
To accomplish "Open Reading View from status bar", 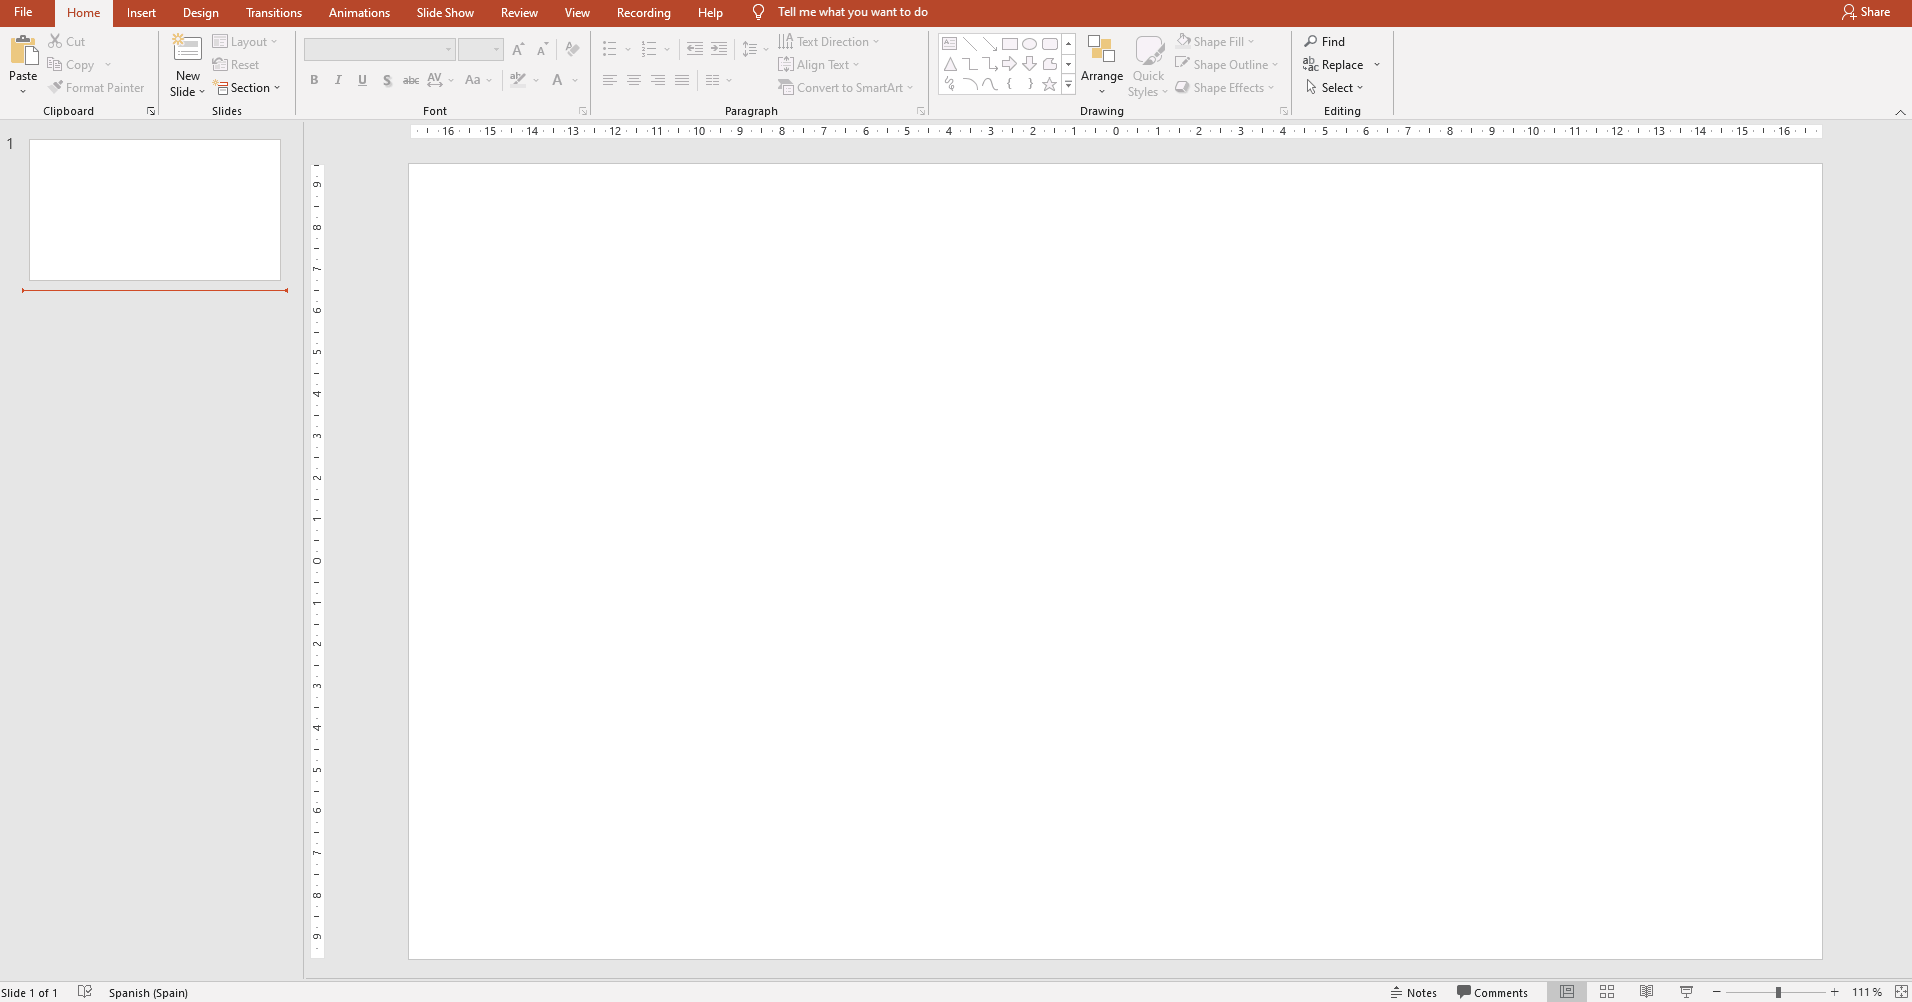I will [1646, 992].
